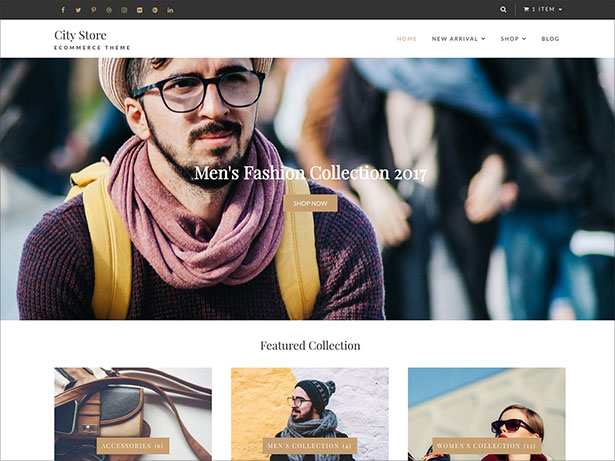Click the Ecommerce Theme tagline text
The height and width of the screenshot is (461, 615).
pos(92,47)
